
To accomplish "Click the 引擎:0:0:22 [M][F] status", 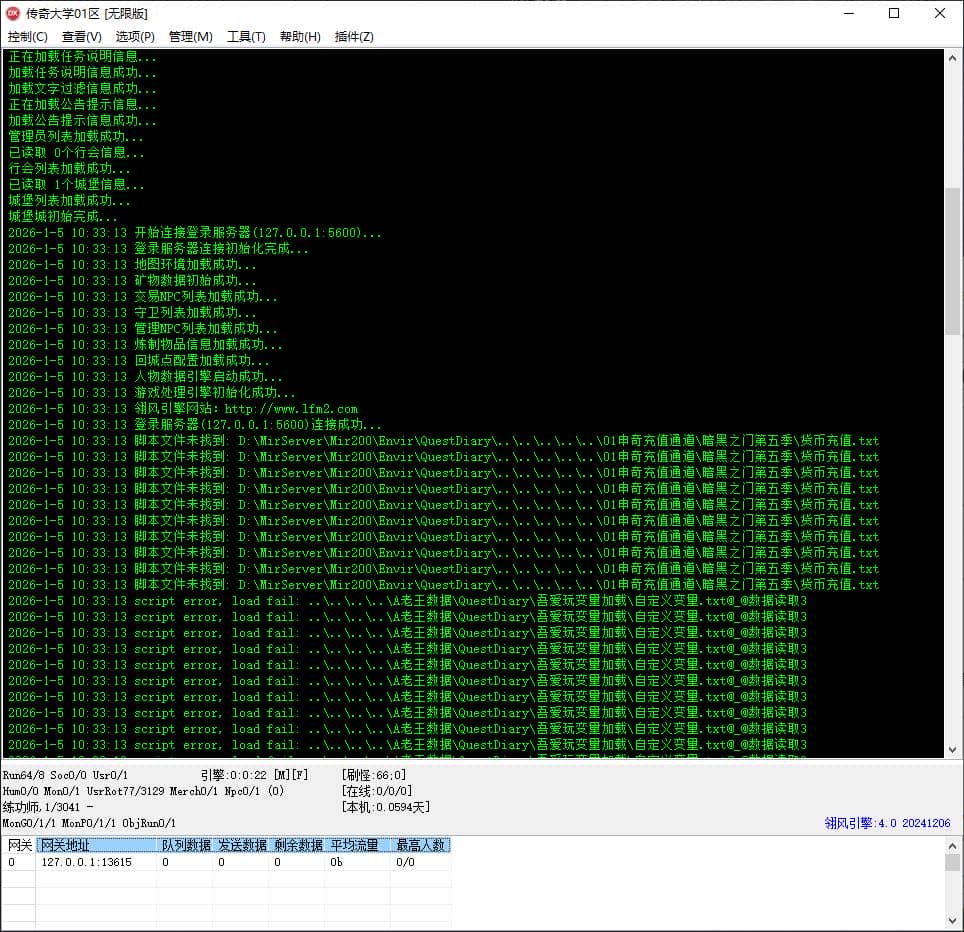I will 255,775.
